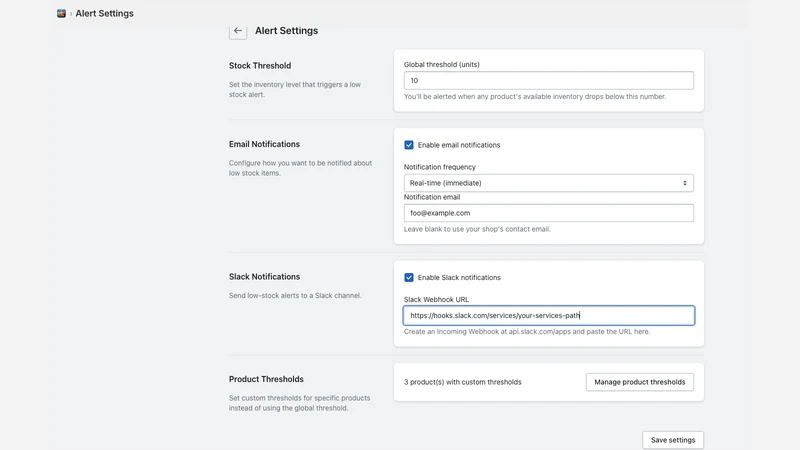
Task: Uncheck Enable email notifications checkbox
Action: (409, 145)
